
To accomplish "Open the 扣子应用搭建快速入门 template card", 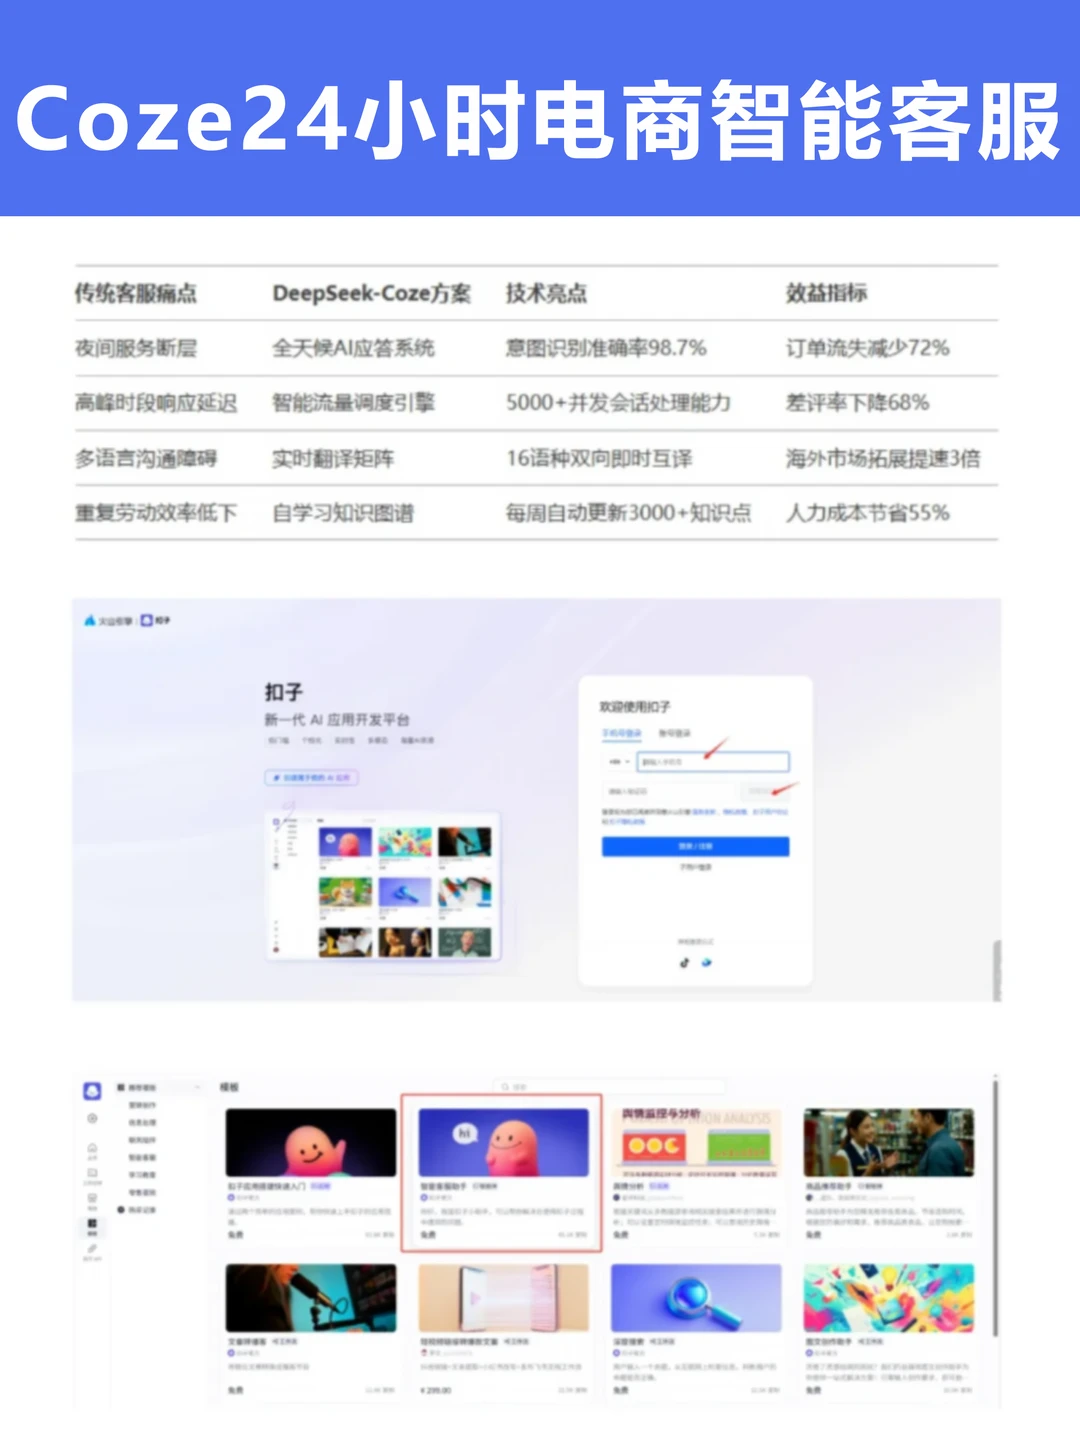I will (310, 1173).
